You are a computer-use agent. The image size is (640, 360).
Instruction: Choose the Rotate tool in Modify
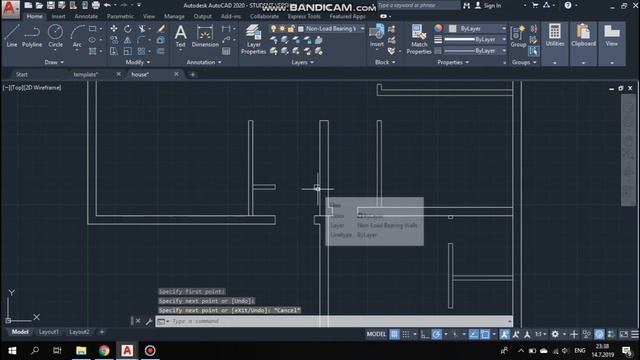click(128, 29)
